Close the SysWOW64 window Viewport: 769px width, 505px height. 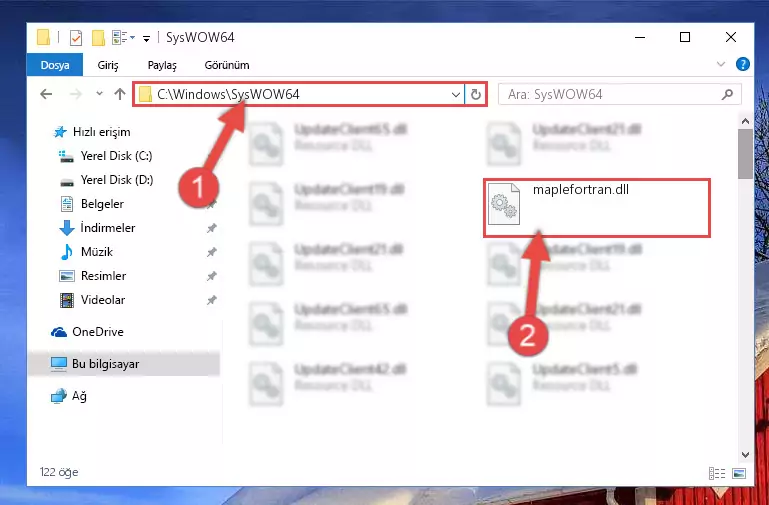[x=731, y=37]
